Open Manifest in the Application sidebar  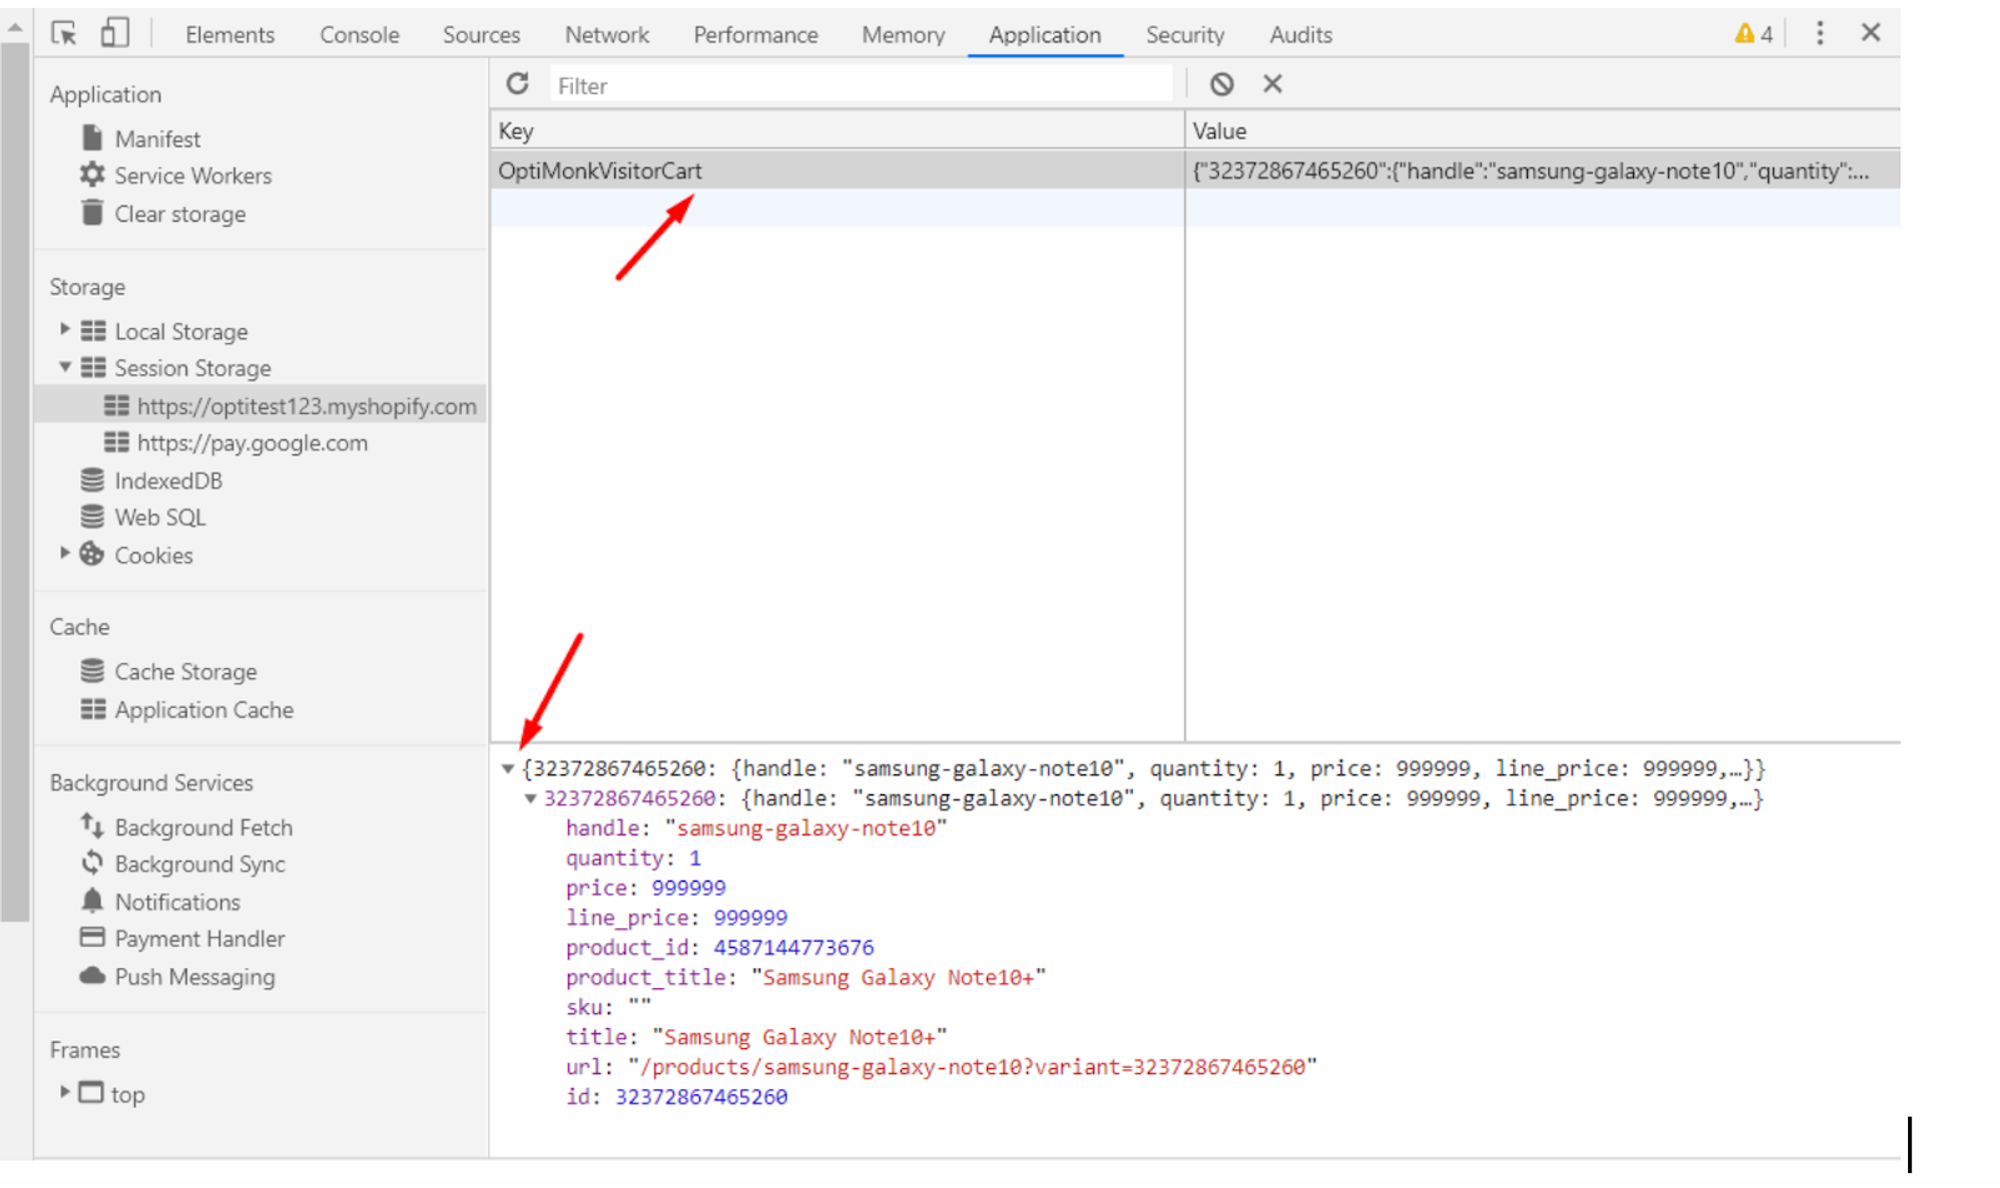(x=157, y=139)
